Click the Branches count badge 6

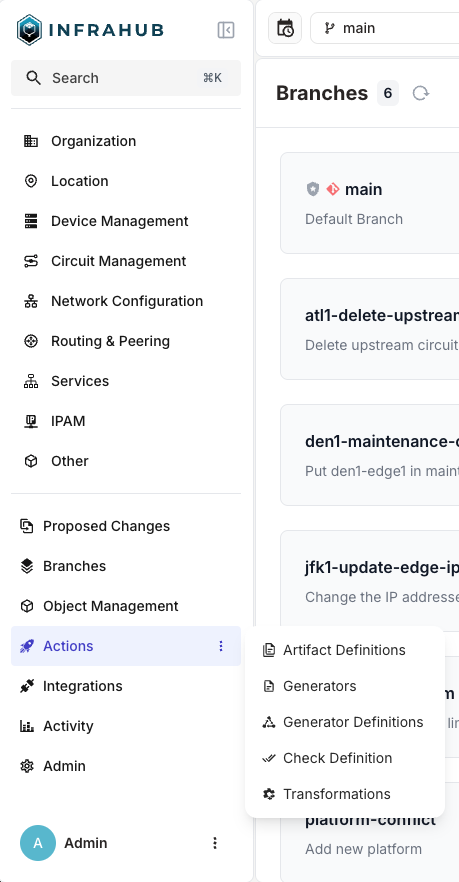[388, 93]
